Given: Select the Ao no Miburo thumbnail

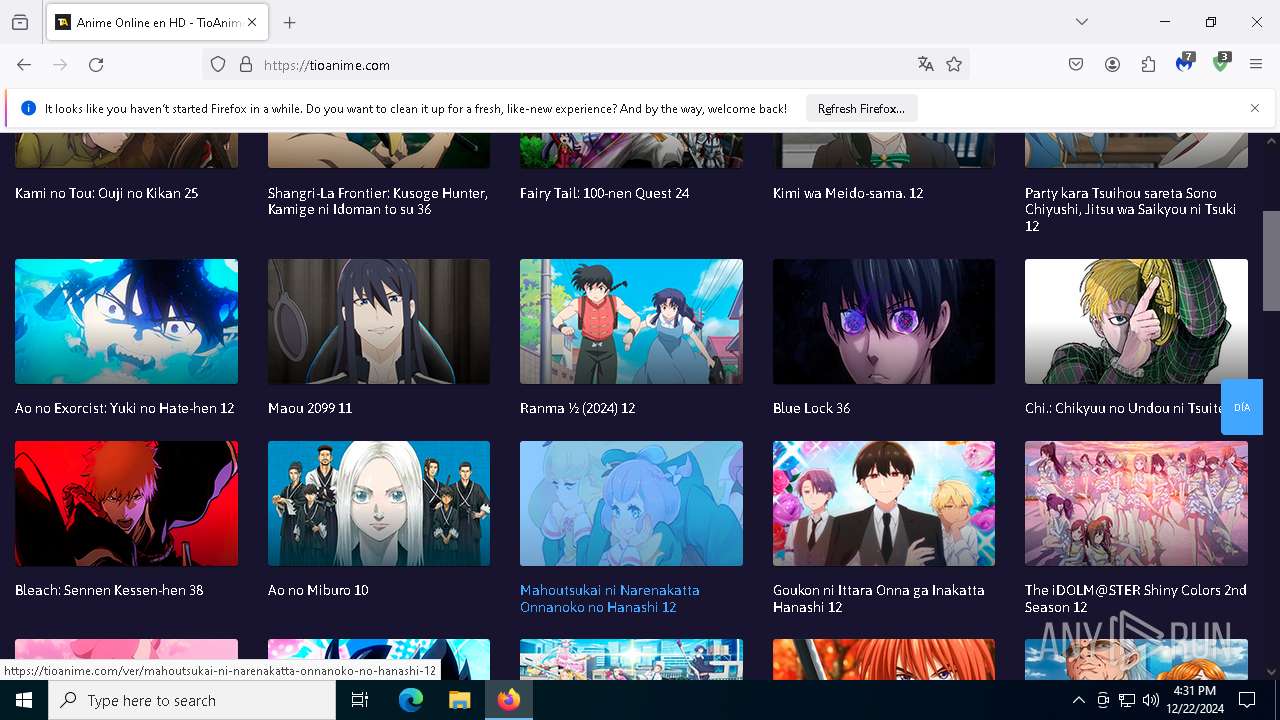Looking at the screenshot, I should coord(379,503).
